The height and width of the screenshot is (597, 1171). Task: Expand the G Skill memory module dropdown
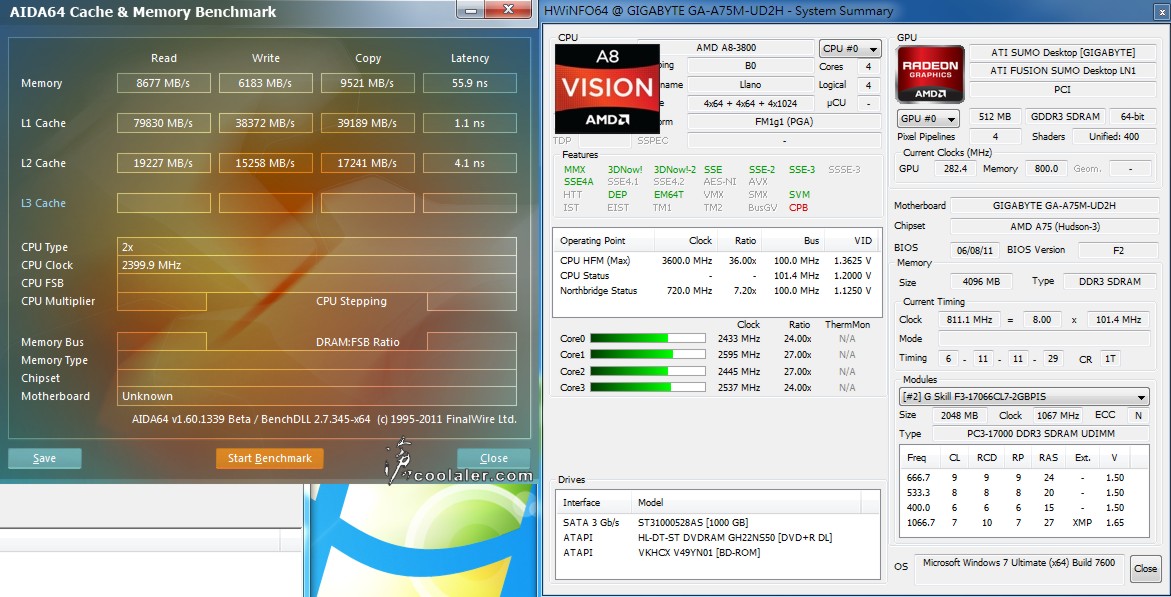point(1024,397)
